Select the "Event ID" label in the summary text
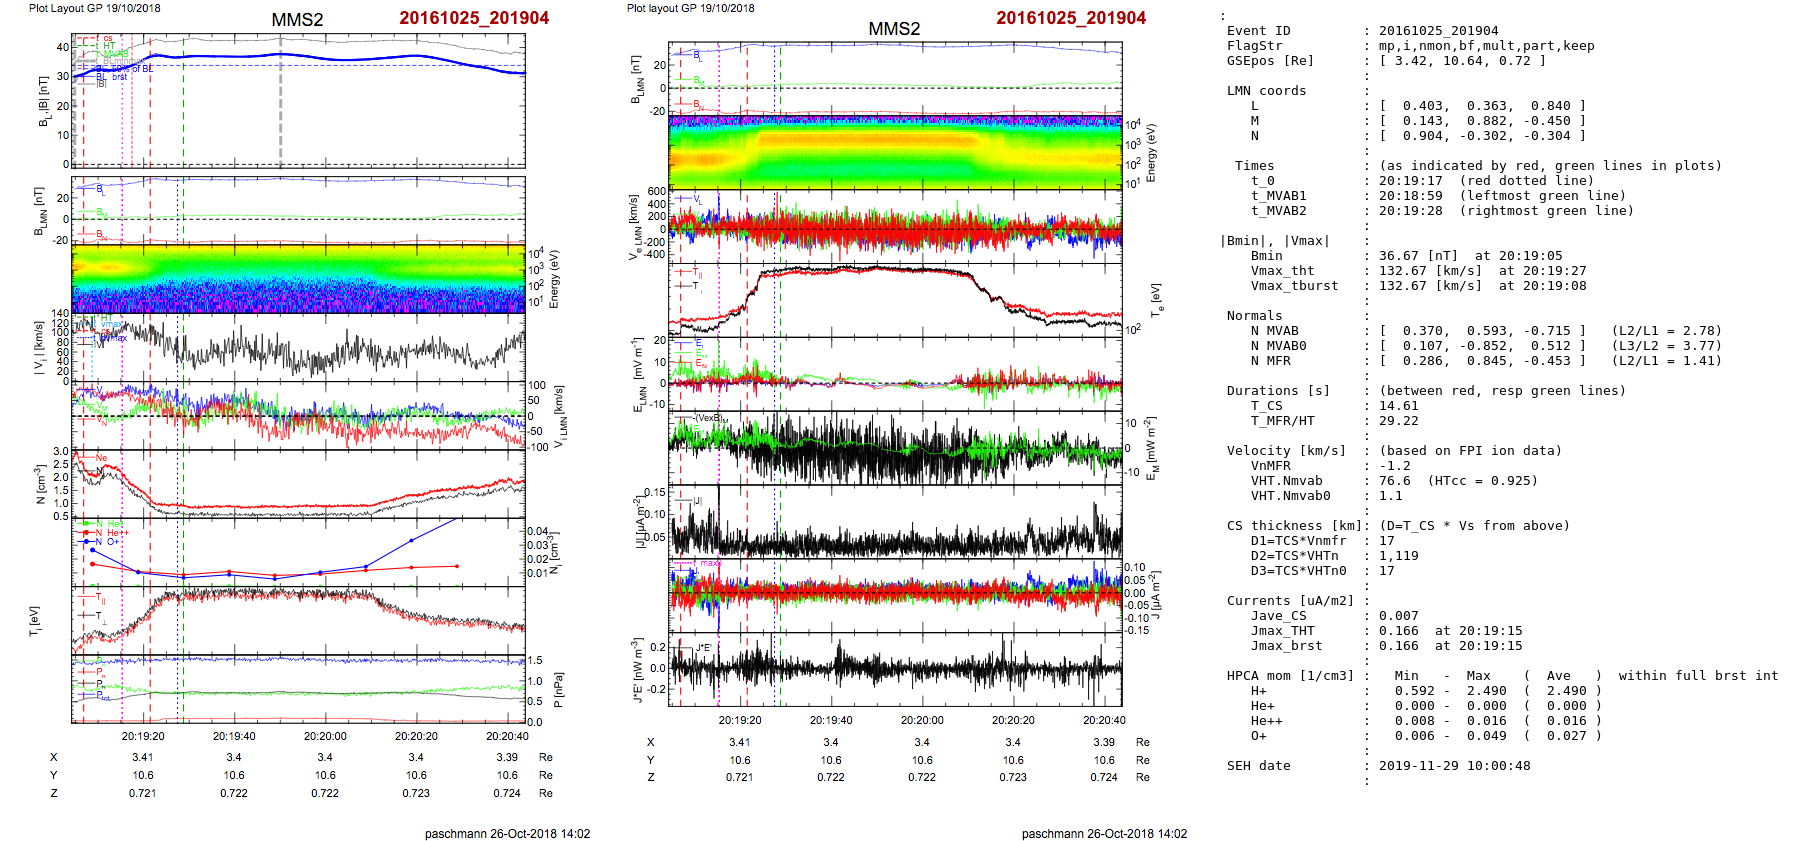1804x841 pixels. tap(1259, 31)
